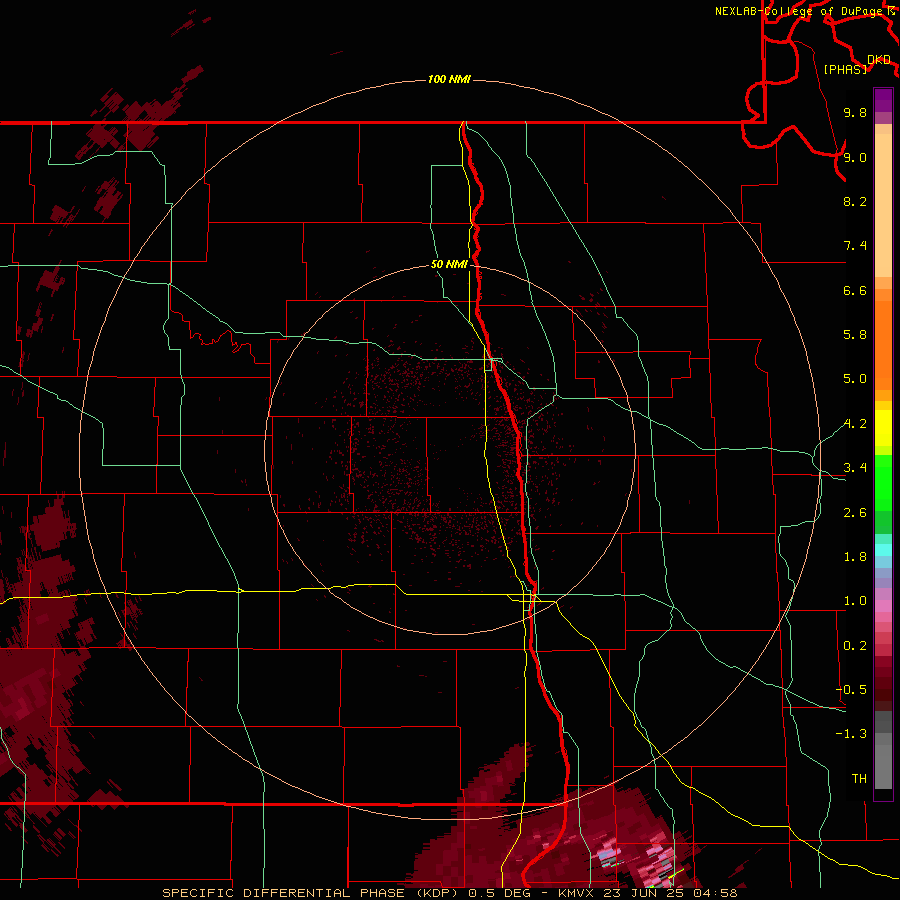Click the TH threshold label

(x=859, y=778)
